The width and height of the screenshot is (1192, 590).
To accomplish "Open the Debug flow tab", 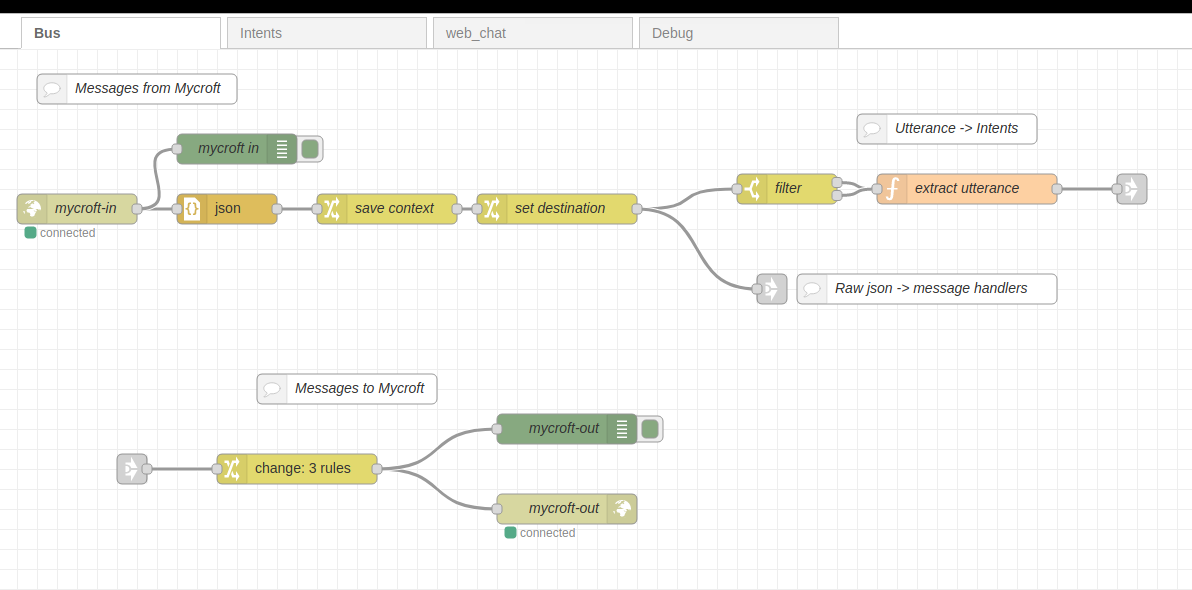I will [739, 33].
